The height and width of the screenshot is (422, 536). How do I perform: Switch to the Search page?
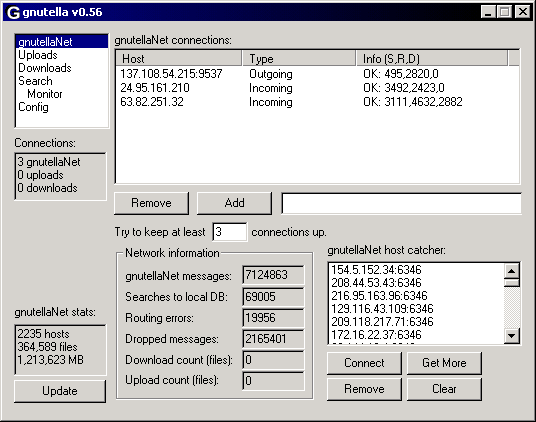click(x=35, y=81)
